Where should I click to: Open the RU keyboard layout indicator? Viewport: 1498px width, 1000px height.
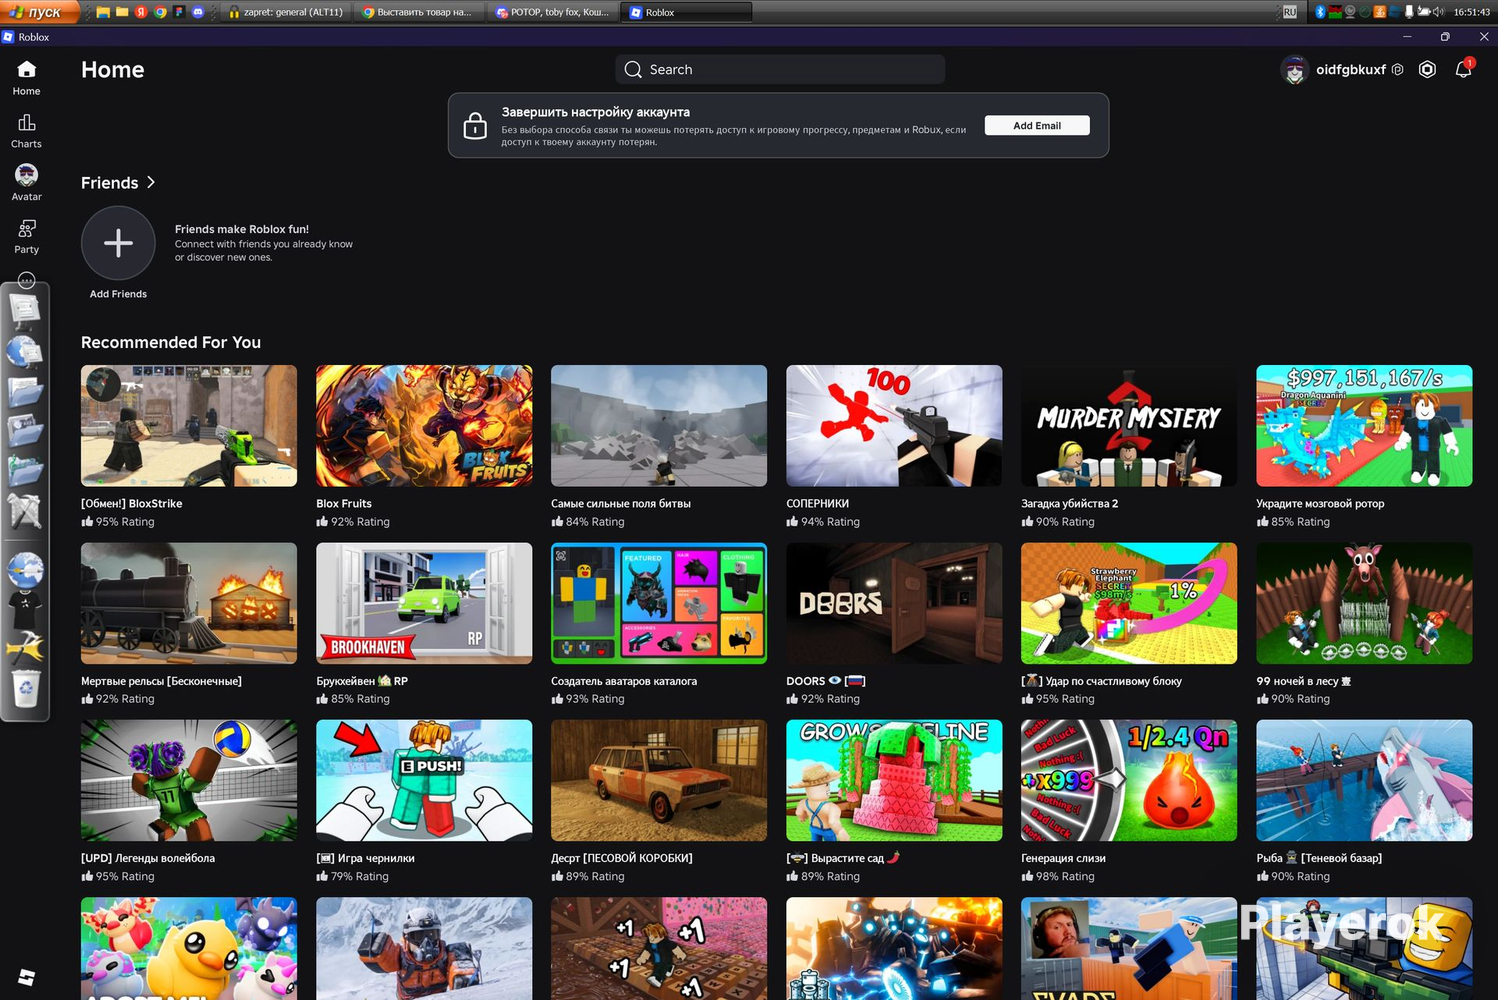pos(1290,12)
